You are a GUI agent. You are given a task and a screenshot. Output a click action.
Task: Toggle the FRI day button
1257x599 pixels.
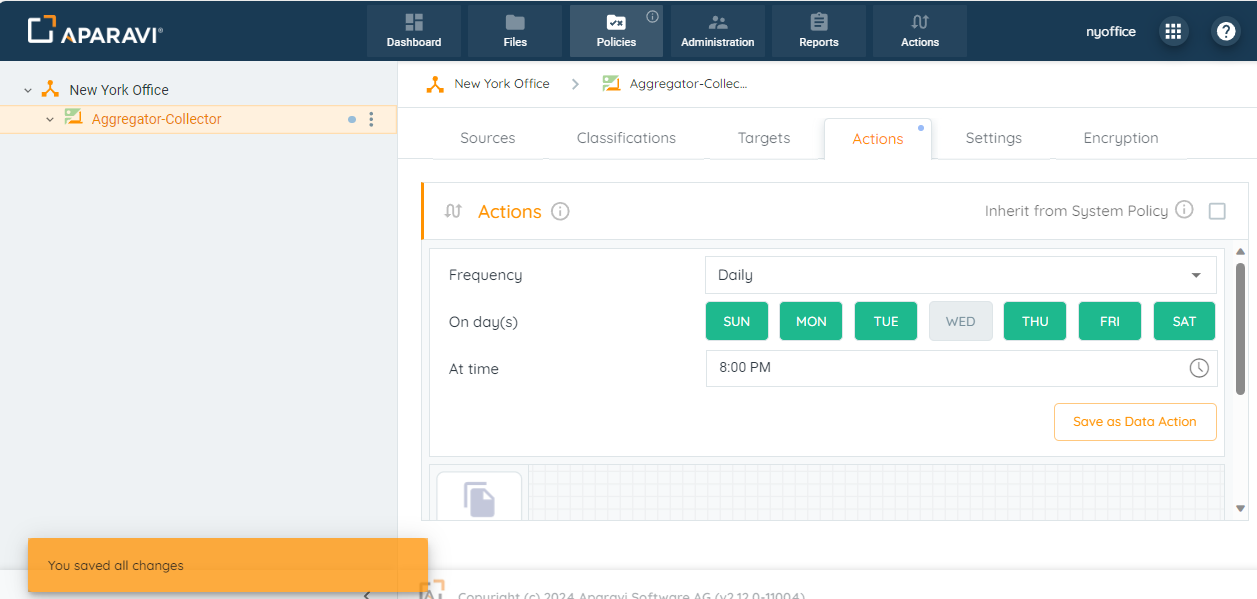(x=1109, y=321)
